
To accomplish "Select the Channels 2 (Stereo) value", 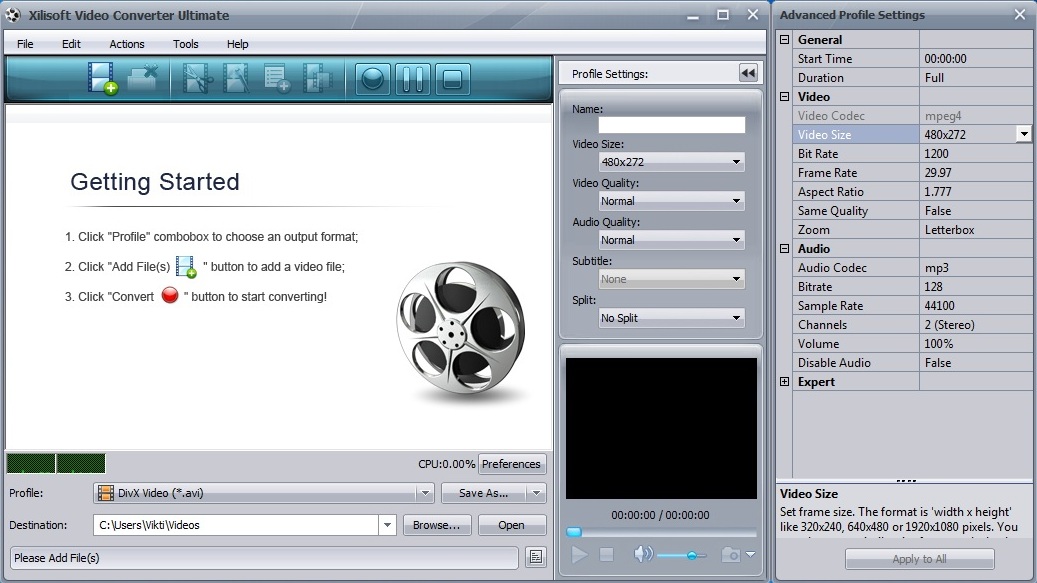I will (x=975, y=325).
